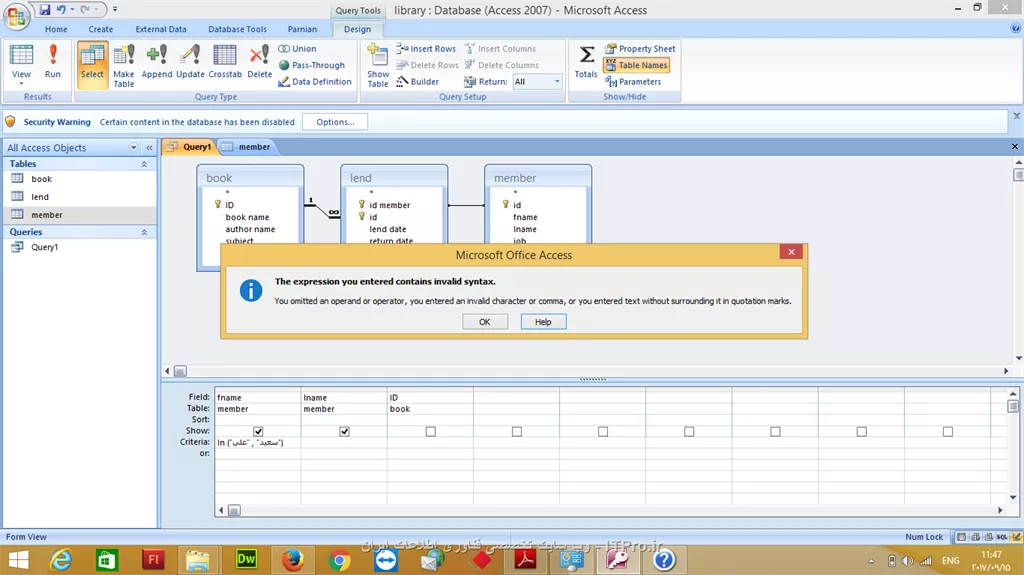Save using Quick Access toolbar
This screenshot has height=575, width=1024.
pos(44,9)
